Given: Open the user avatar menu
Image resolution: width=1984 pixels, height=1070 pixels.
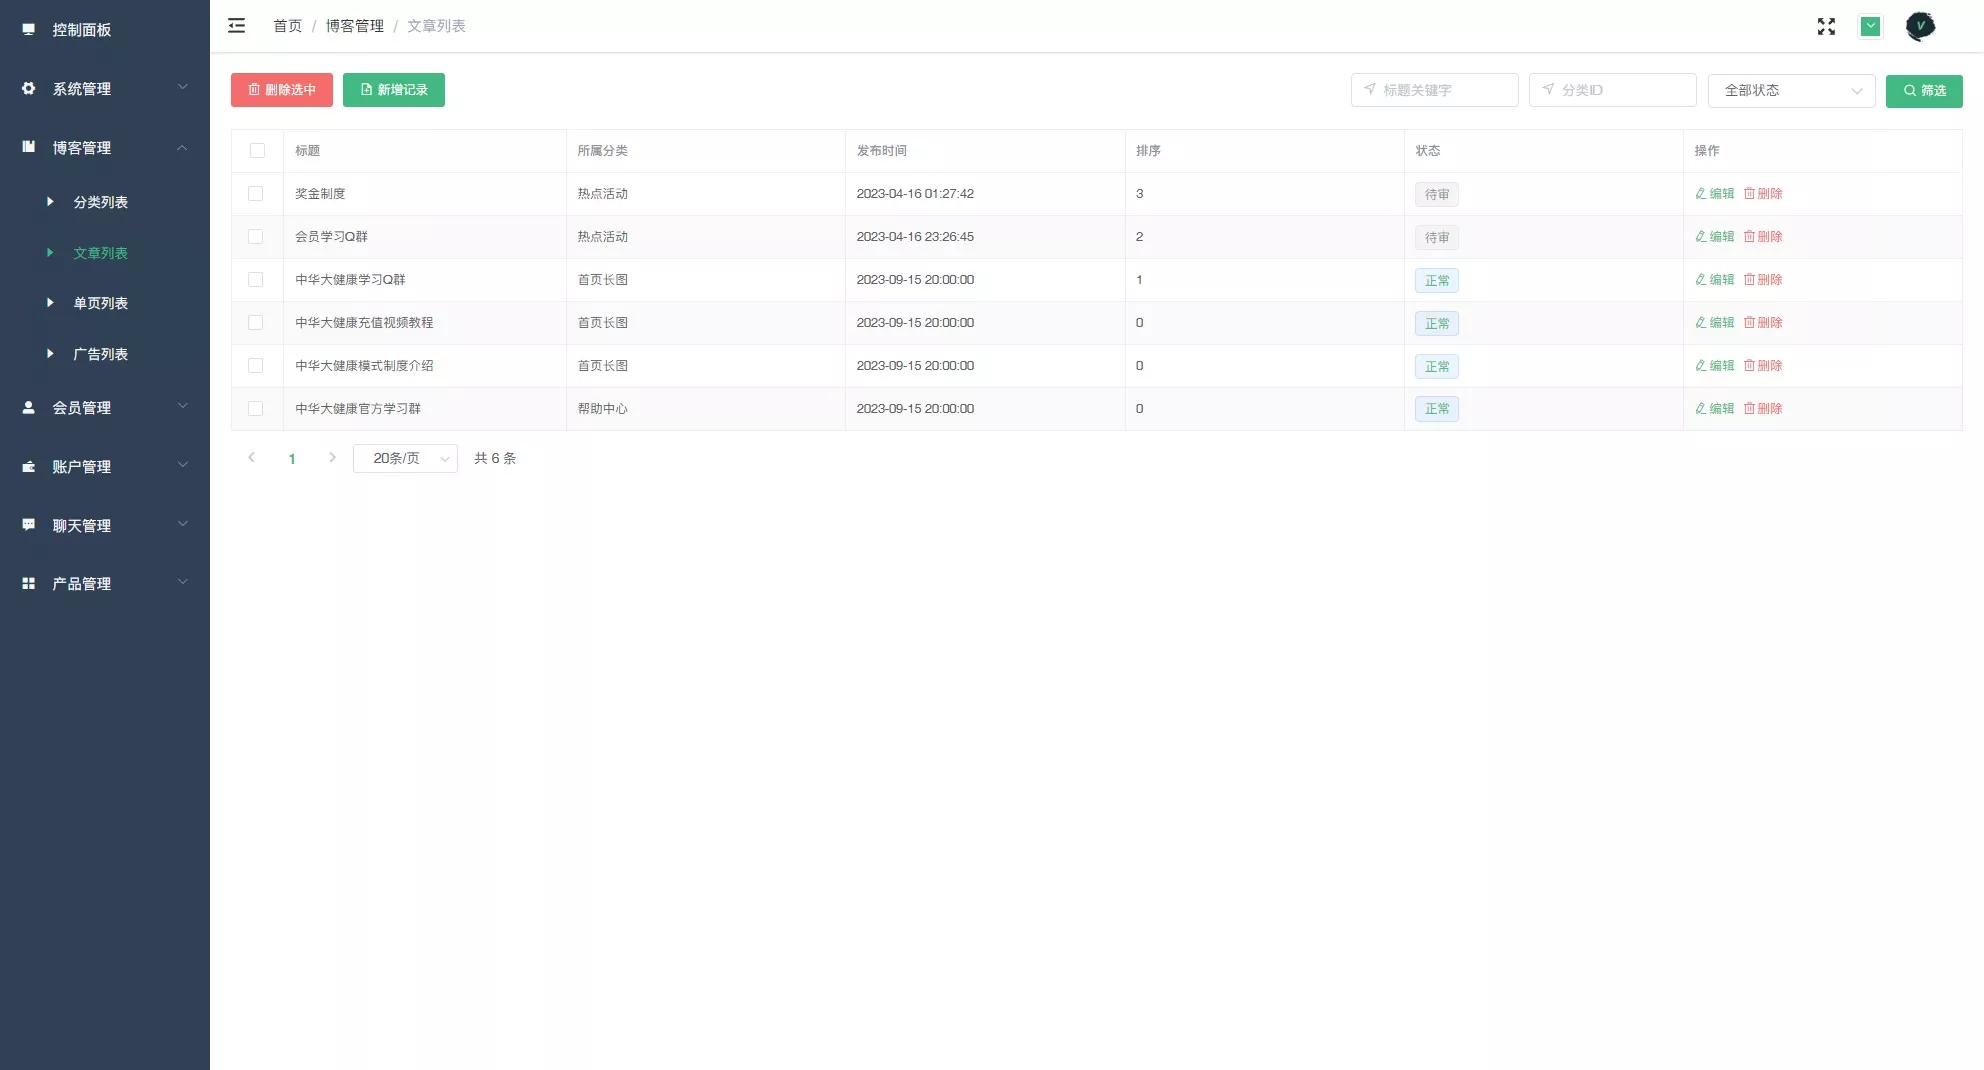Looking at the screenshot, I should click(1920, 27).
